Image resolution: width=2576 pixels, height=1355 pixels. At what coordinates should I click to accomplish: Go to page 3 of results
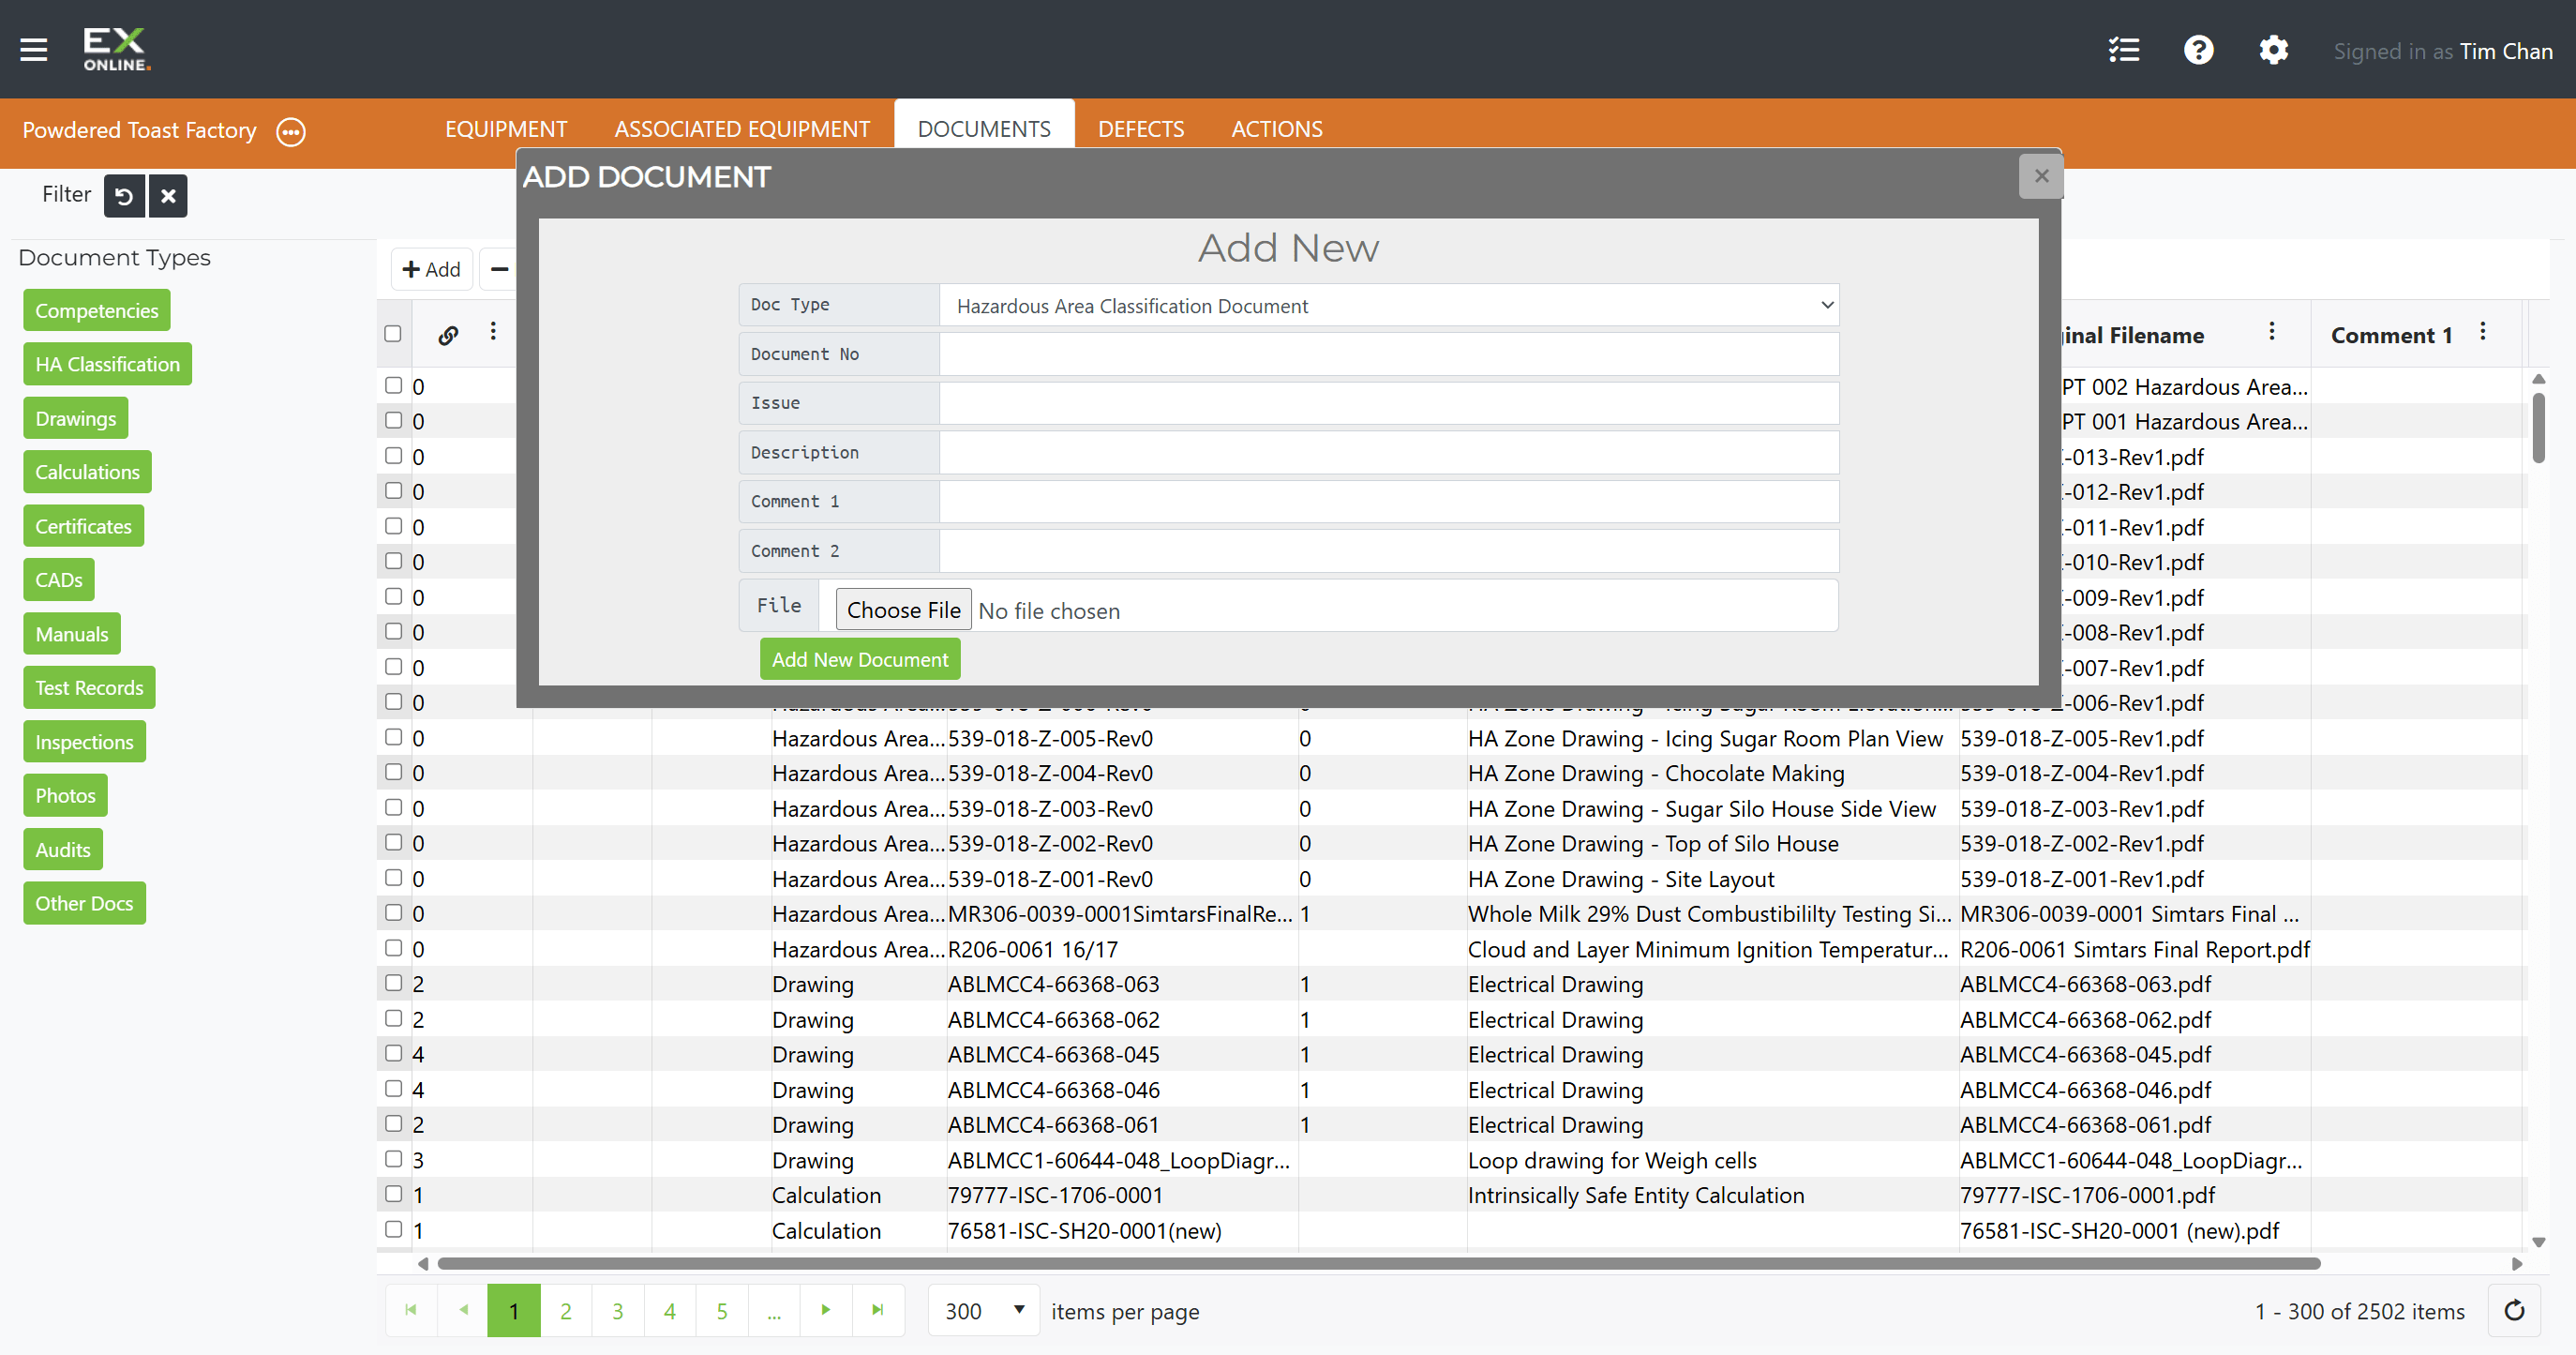click(618, 1310)
